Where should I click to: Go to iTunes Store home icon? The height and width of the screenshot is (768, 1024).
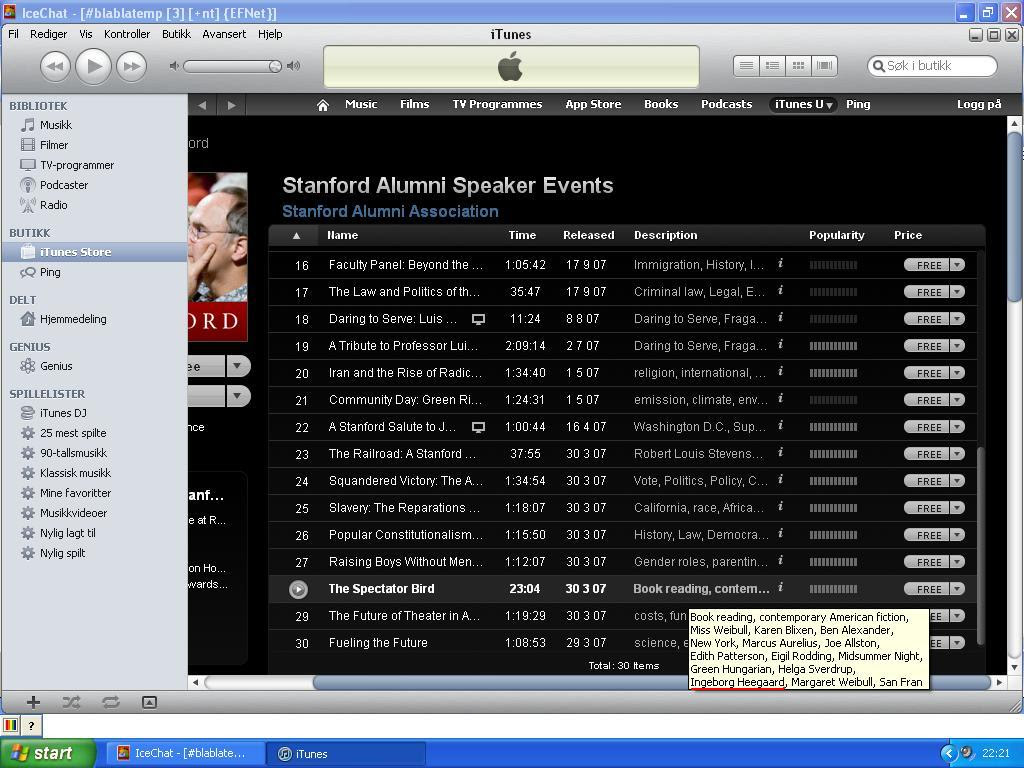point(323,105)
